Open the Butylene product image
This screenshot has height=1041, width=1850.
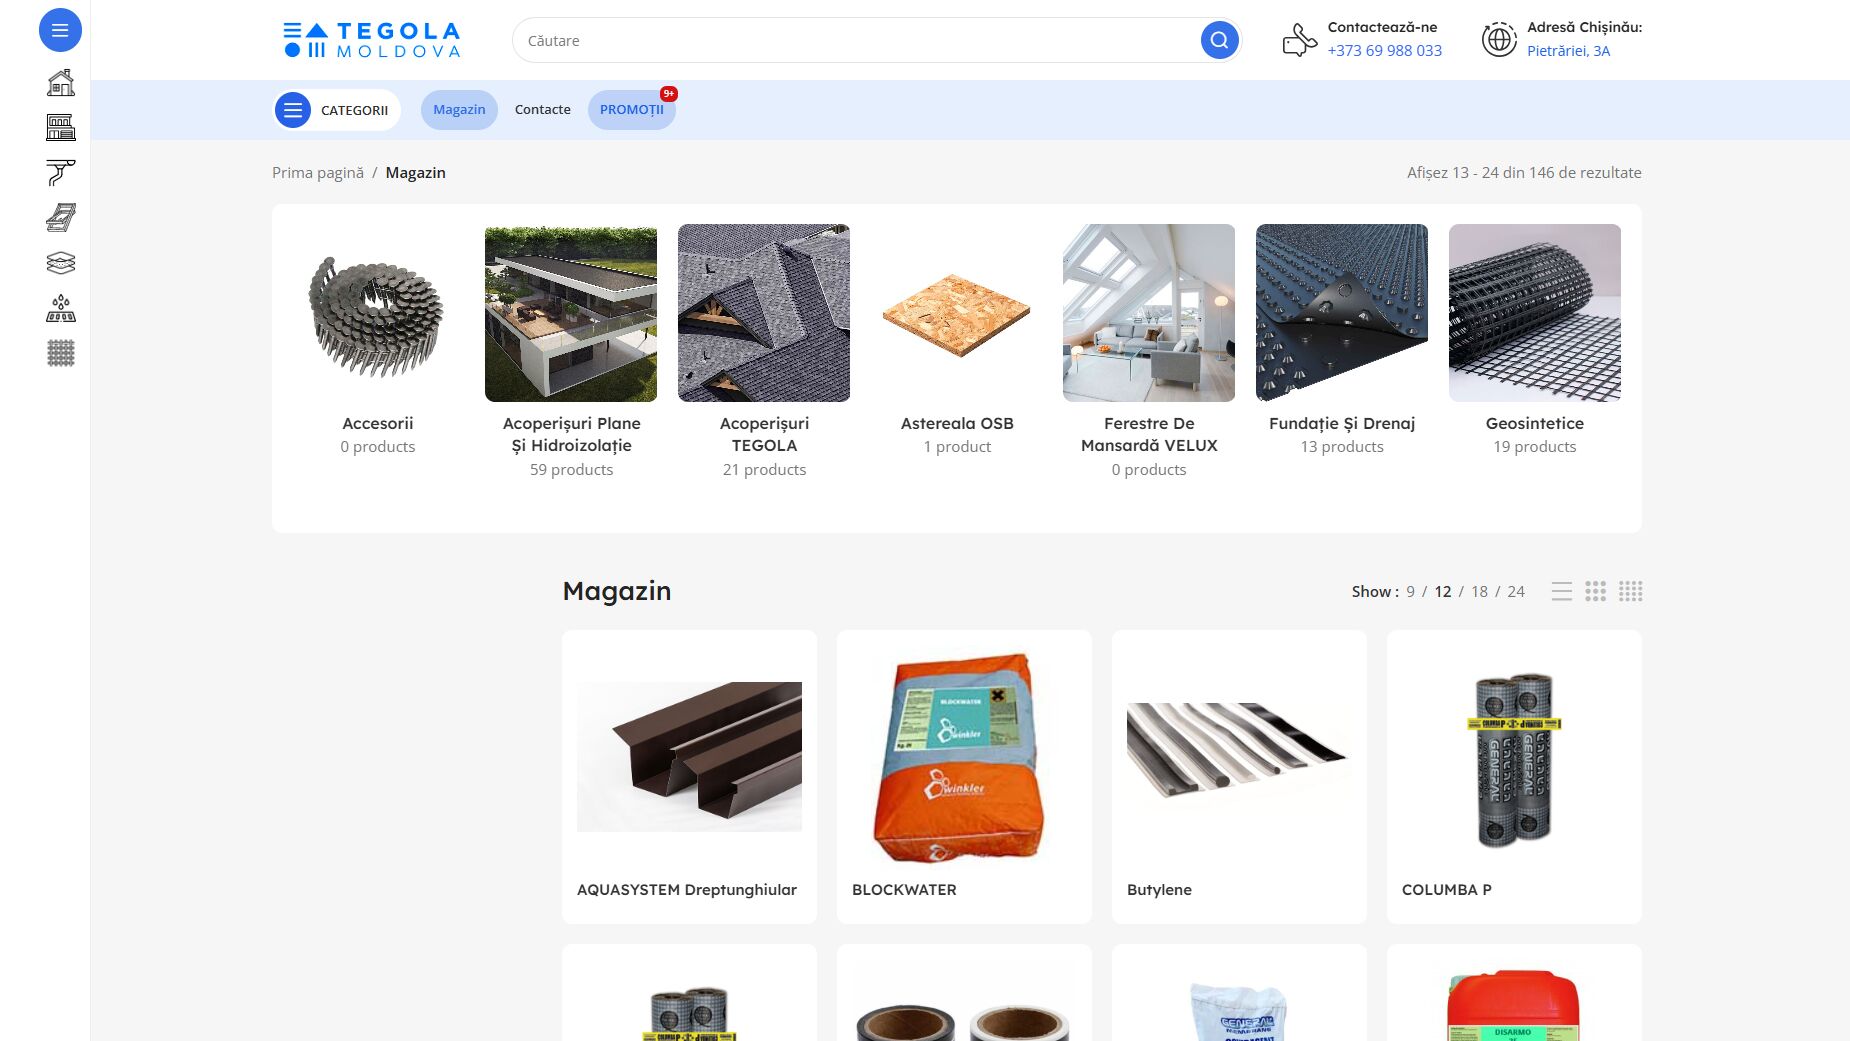[1239, 757]
